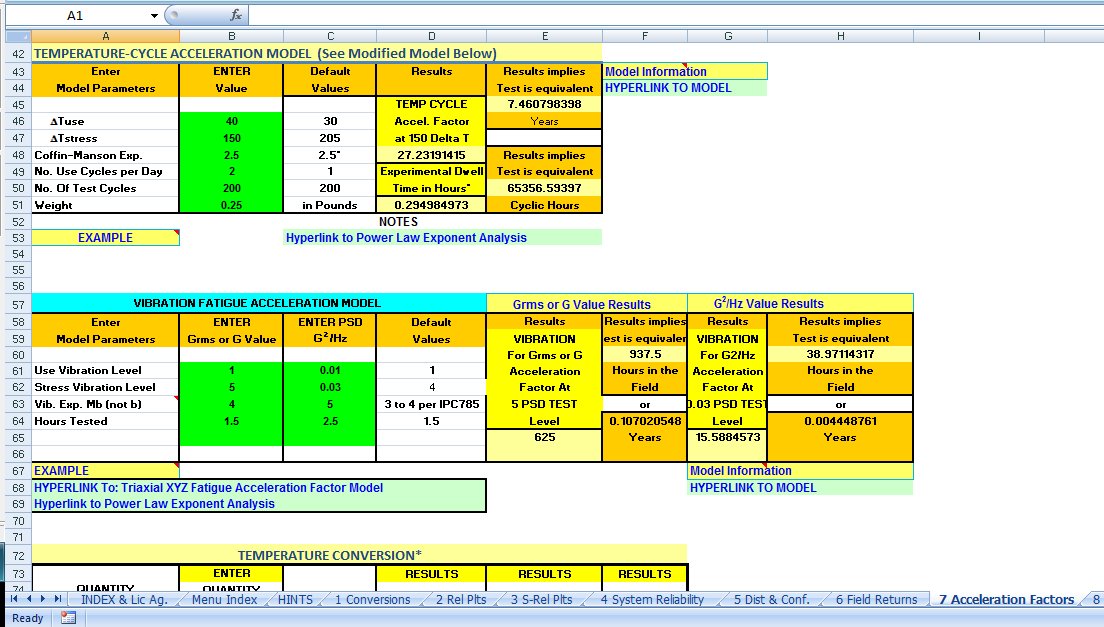
Task: Go to next sheet tab arrow
Action: click(x=43, y=599)
